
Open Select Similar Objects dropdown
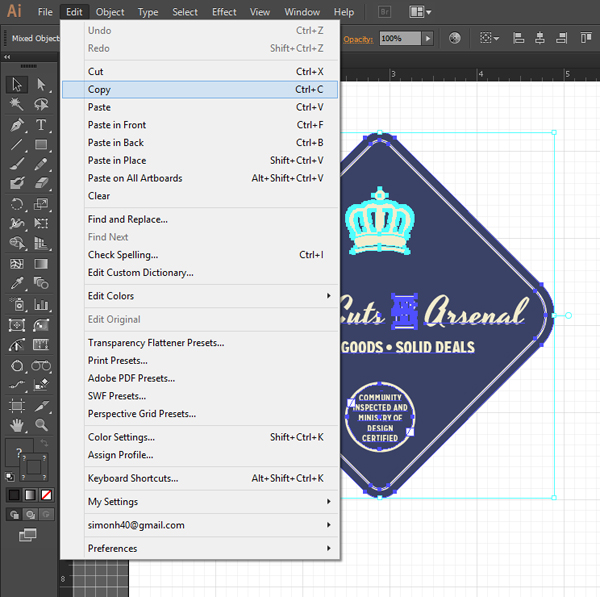click(489, 38)
